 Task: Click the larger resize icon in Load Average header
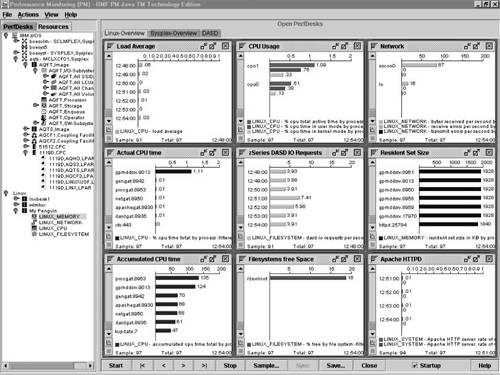click(x=212, y=46)
